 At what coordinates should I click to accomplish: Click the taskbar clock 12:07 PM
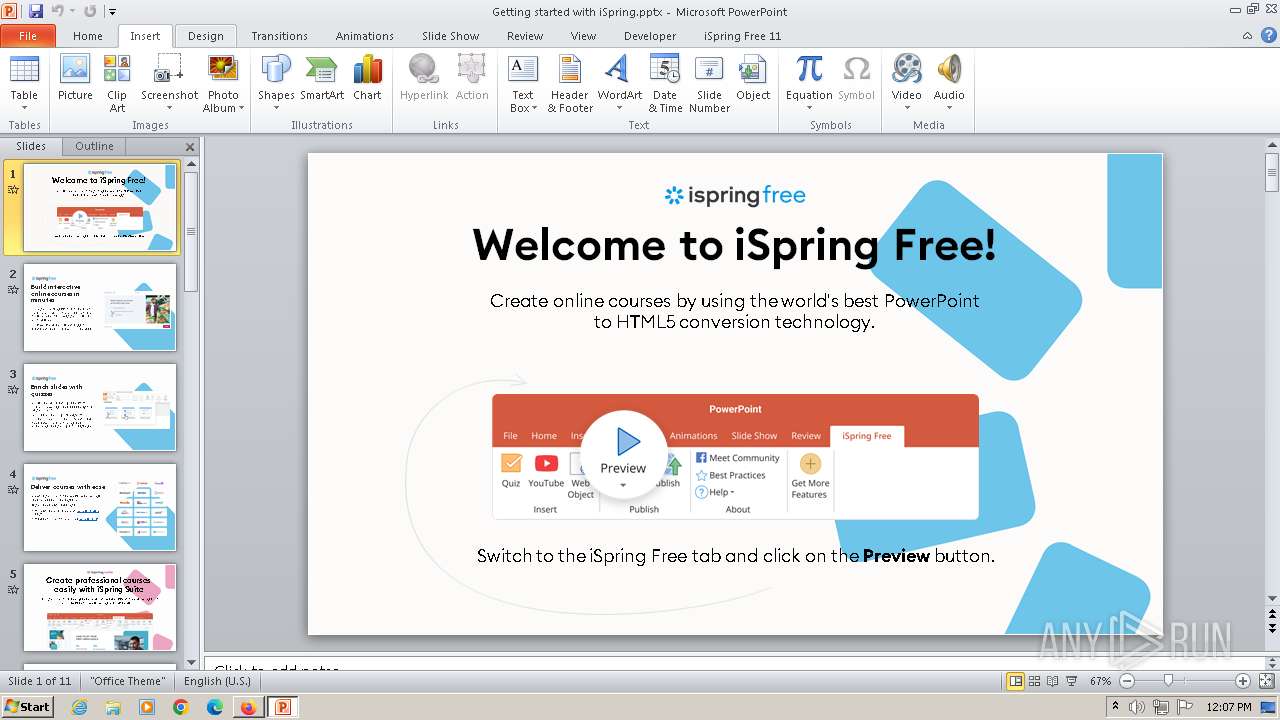pos(1229,707)
